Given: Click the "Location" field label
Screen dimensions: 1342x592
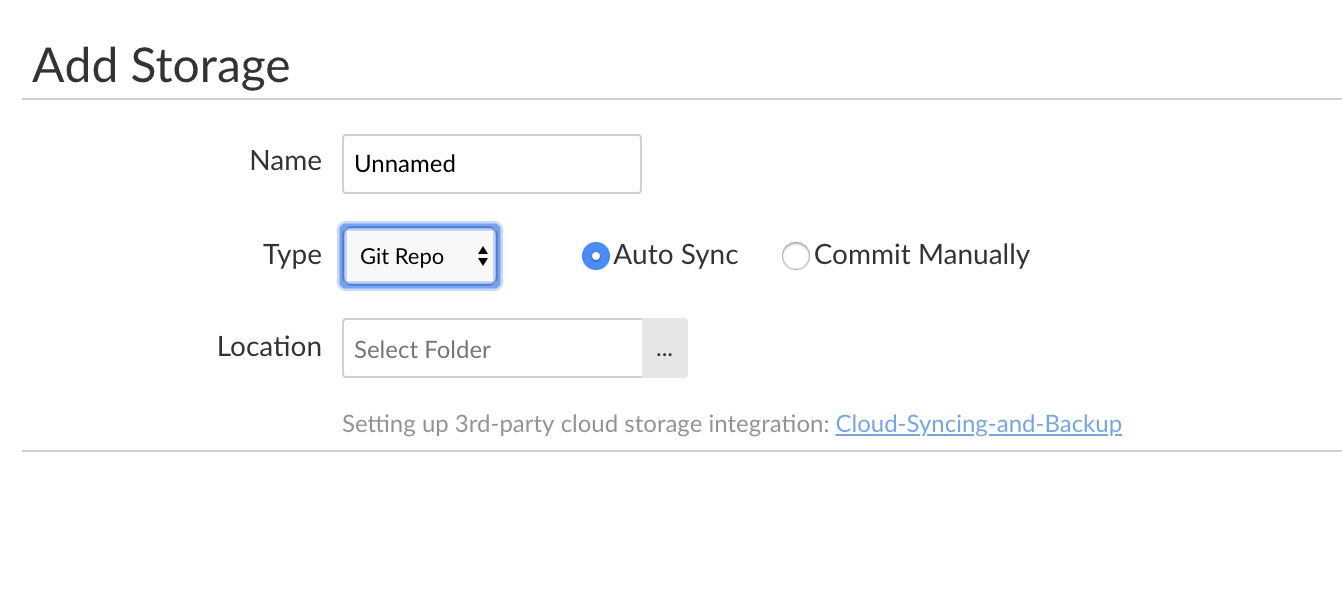Looking at the screenshot, I should (x=269, y=347).
